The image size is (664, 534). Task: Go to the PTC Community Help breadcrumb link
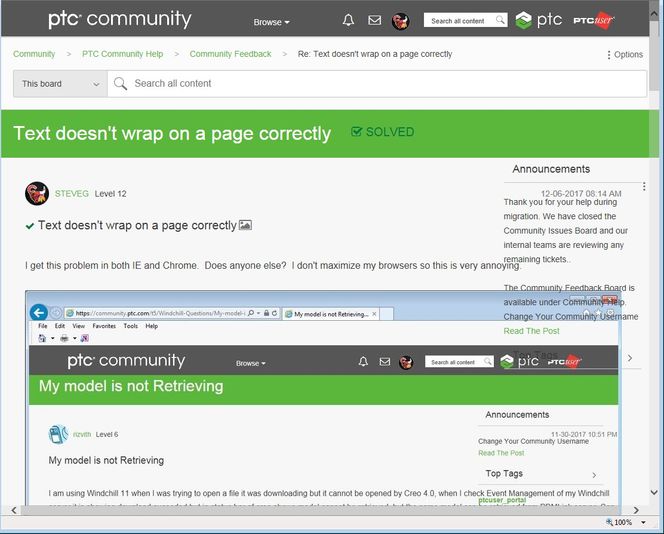122,54
